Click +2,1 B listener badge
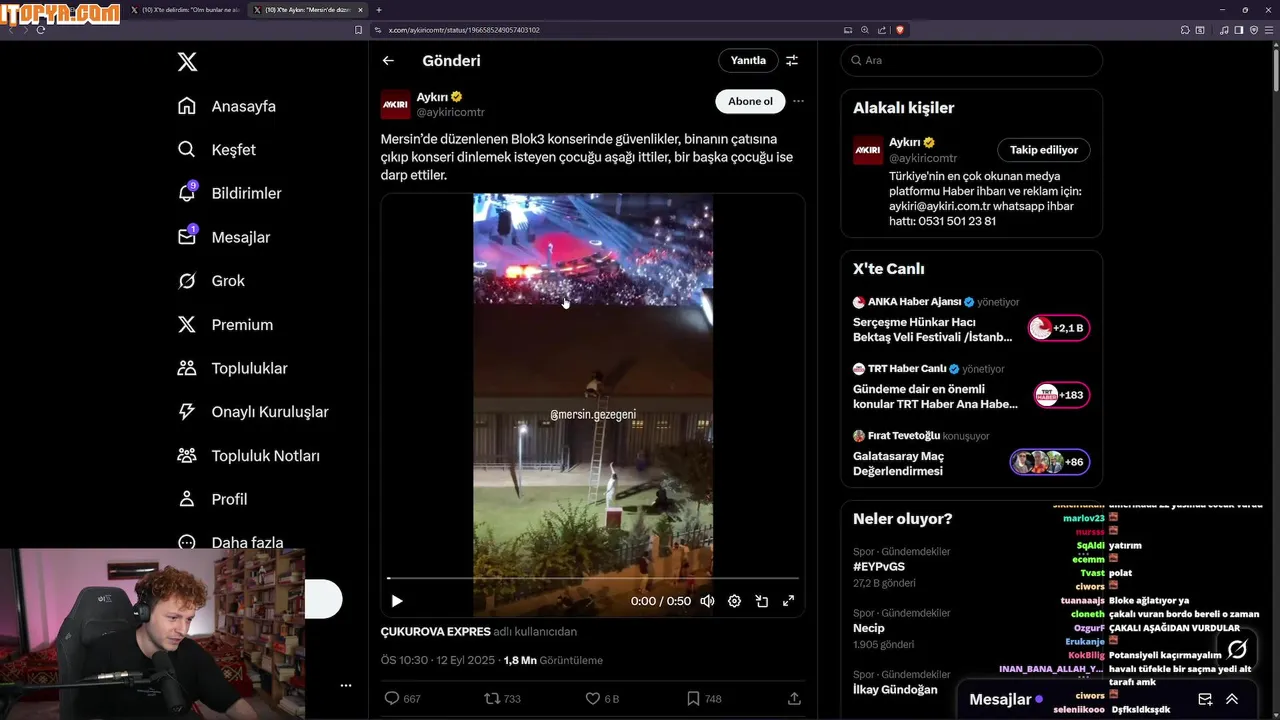 click(1059, 328)
